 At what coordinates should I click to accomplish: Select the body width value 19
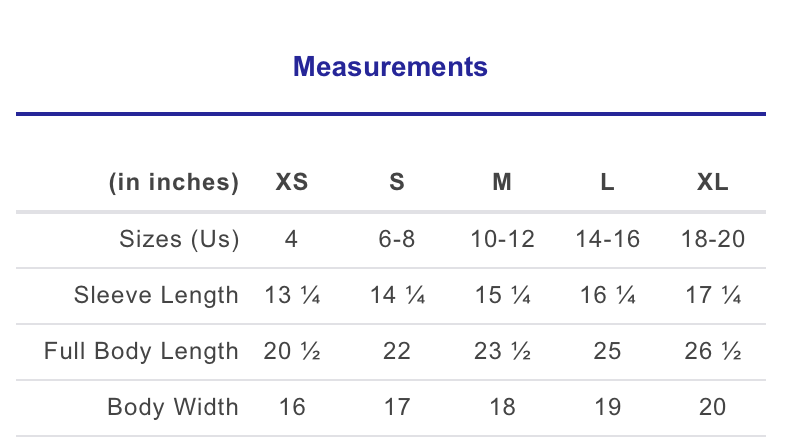(x=607, y=407)
